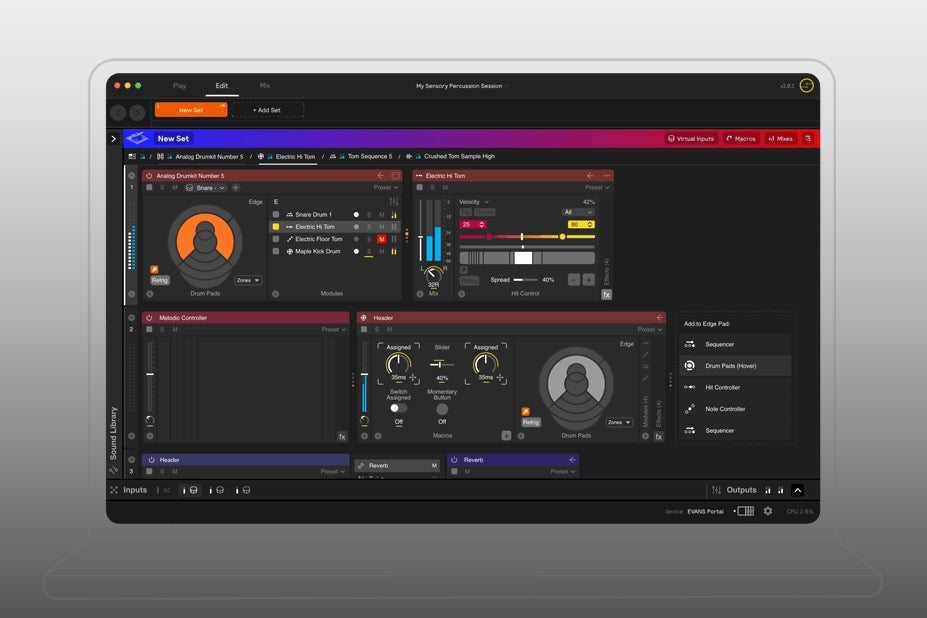This screenshot has width=927, height=618.
Task: Click the plus icon next to Snare dropdown
Action: coord(236,188)
